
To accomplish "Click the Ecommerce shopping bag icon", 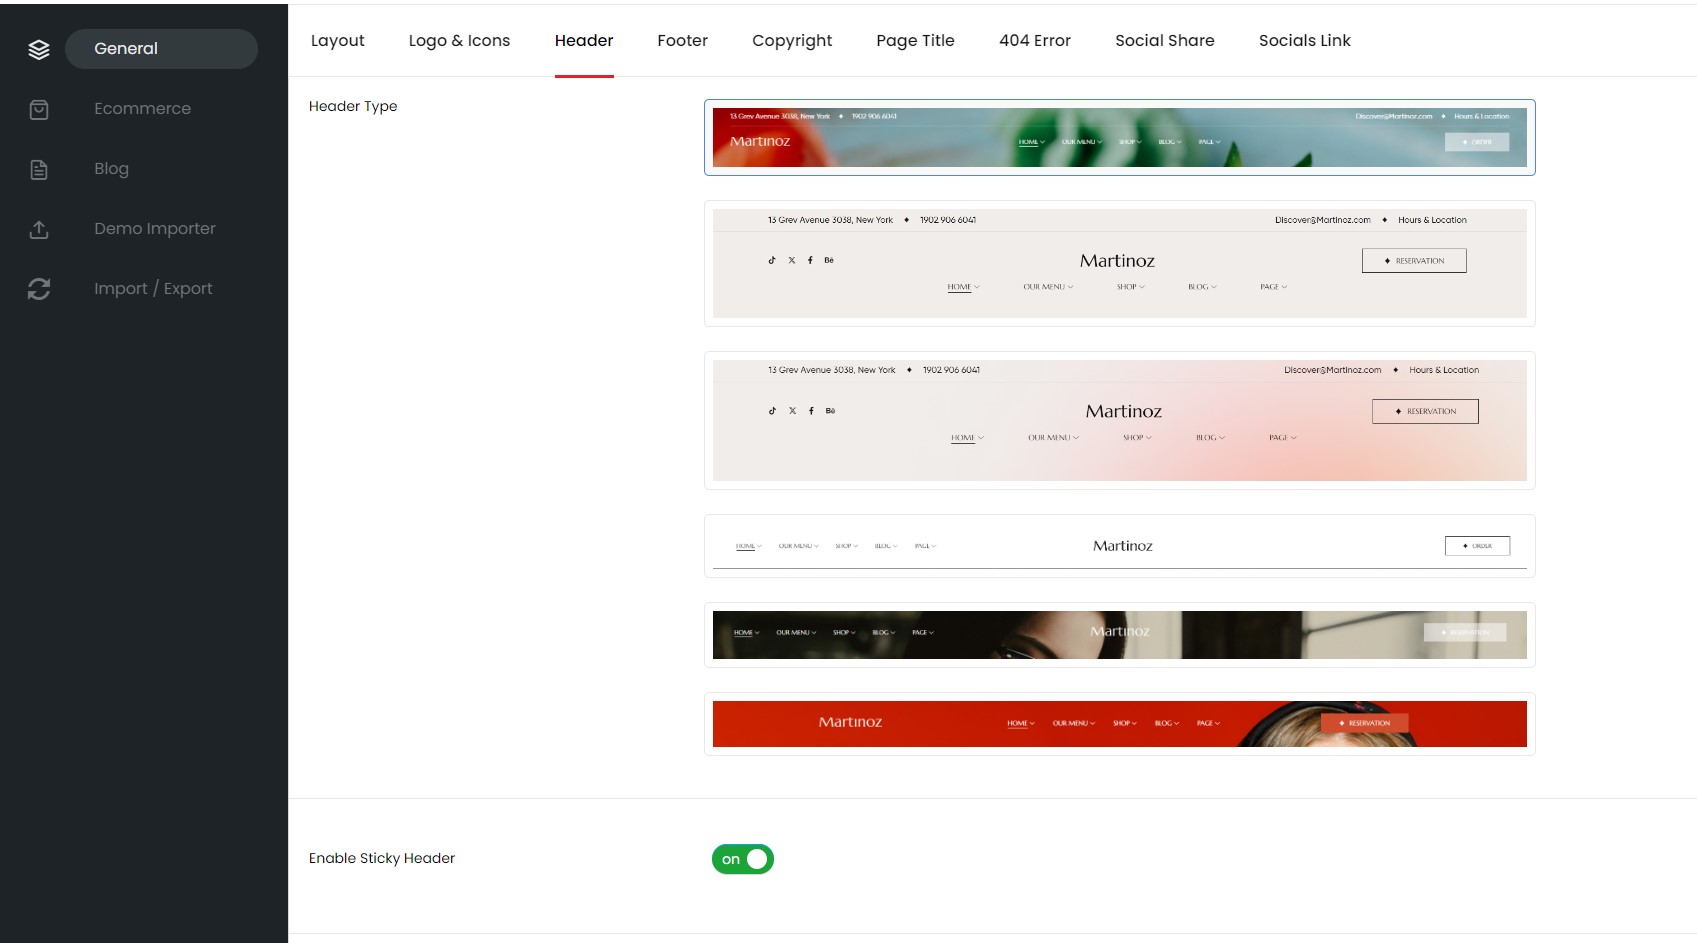I will point(39,109).
